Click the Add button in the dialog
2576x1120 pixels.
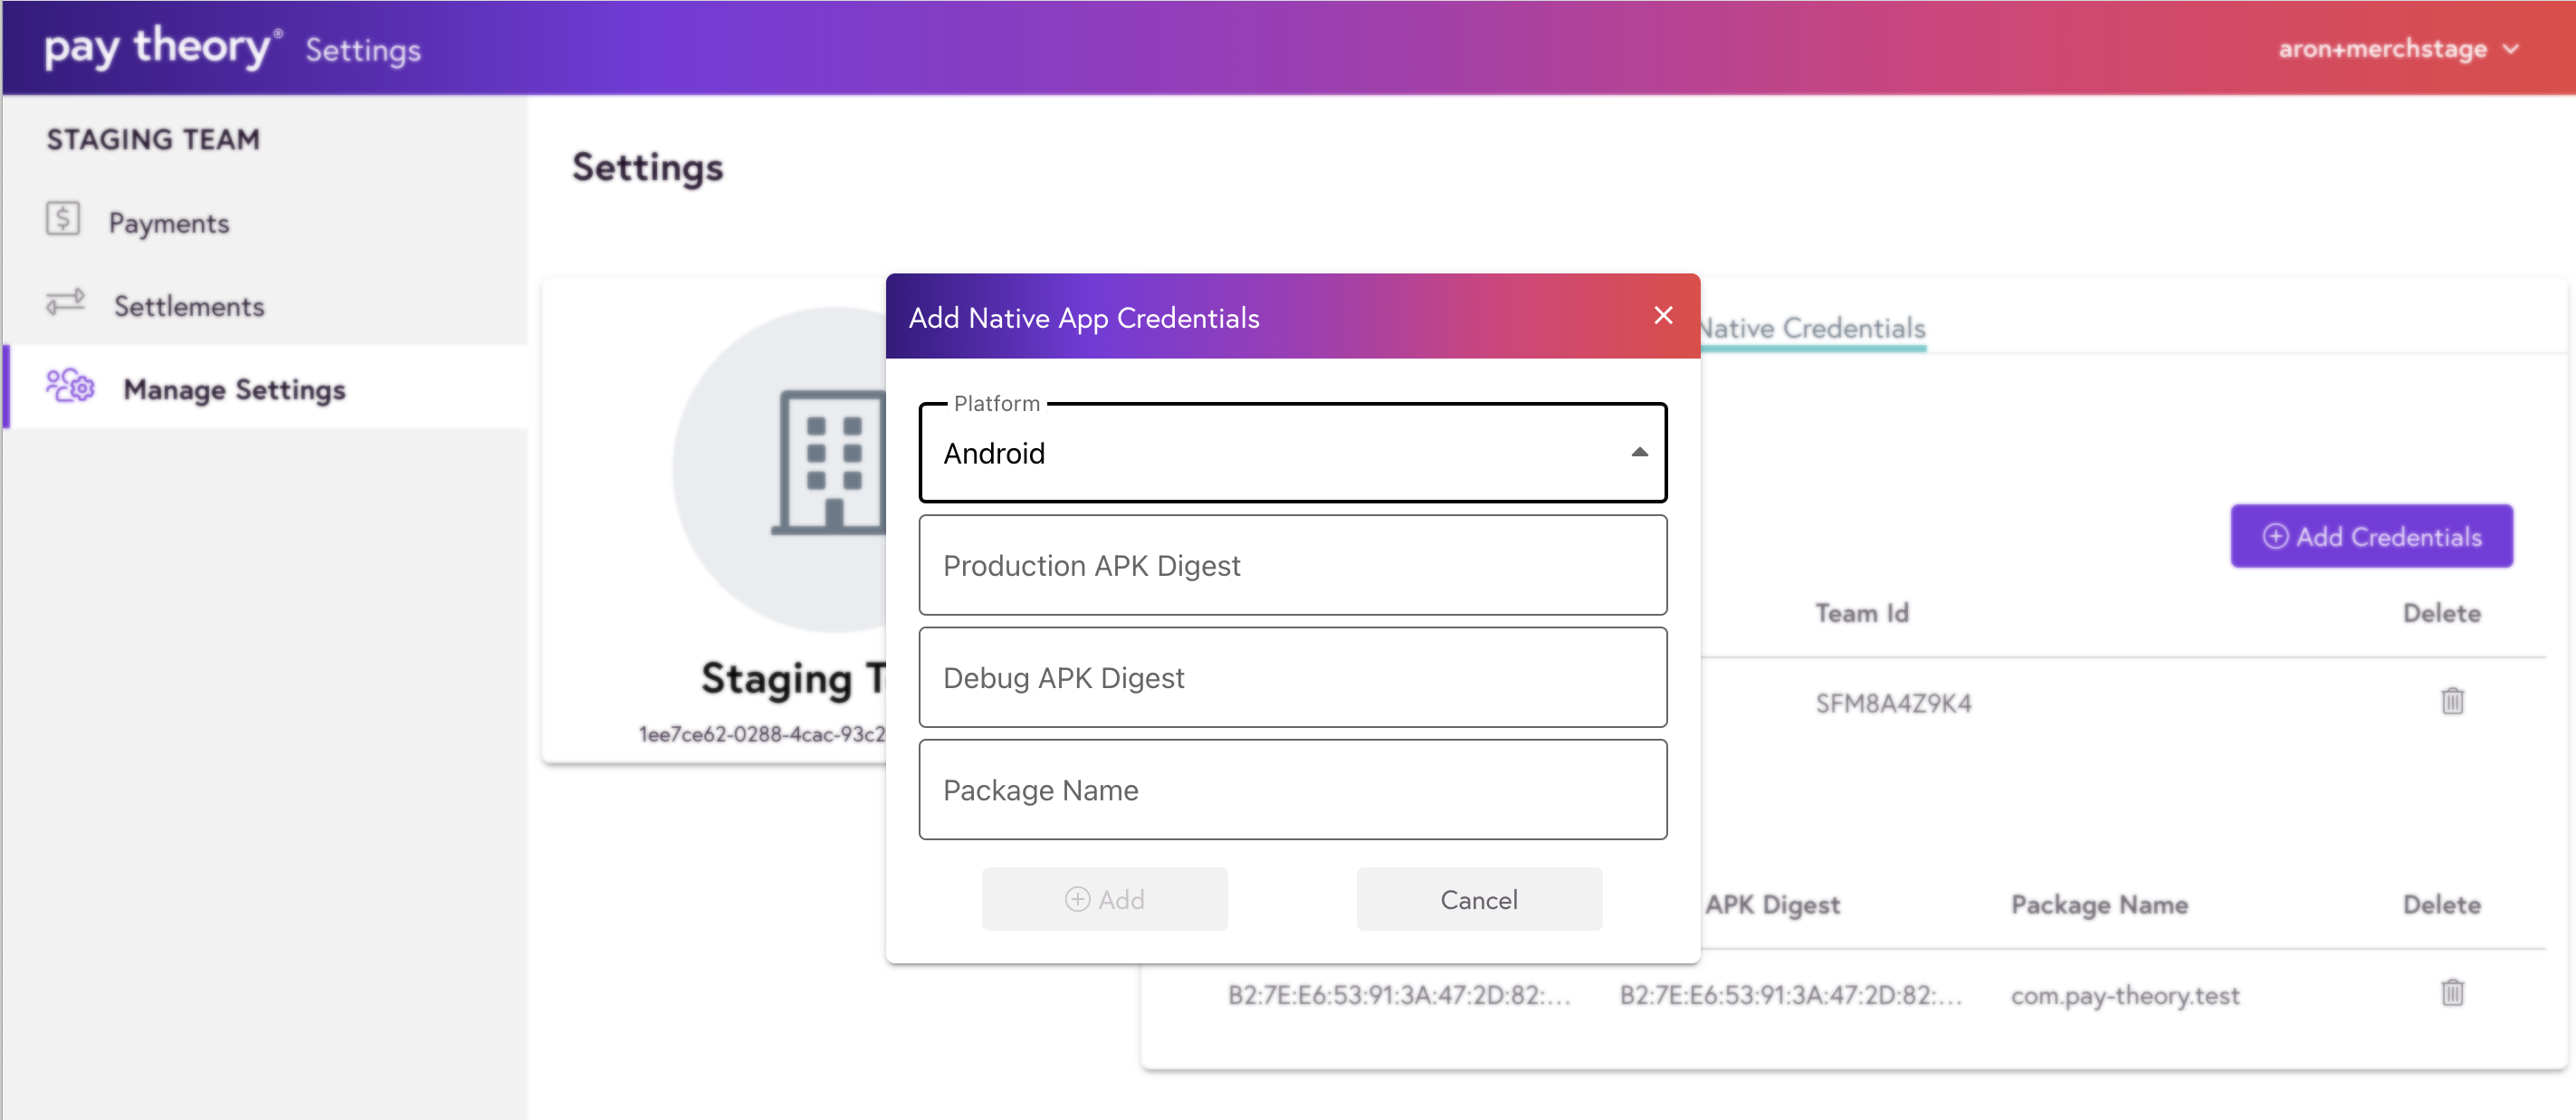(x=1104, y=899)
